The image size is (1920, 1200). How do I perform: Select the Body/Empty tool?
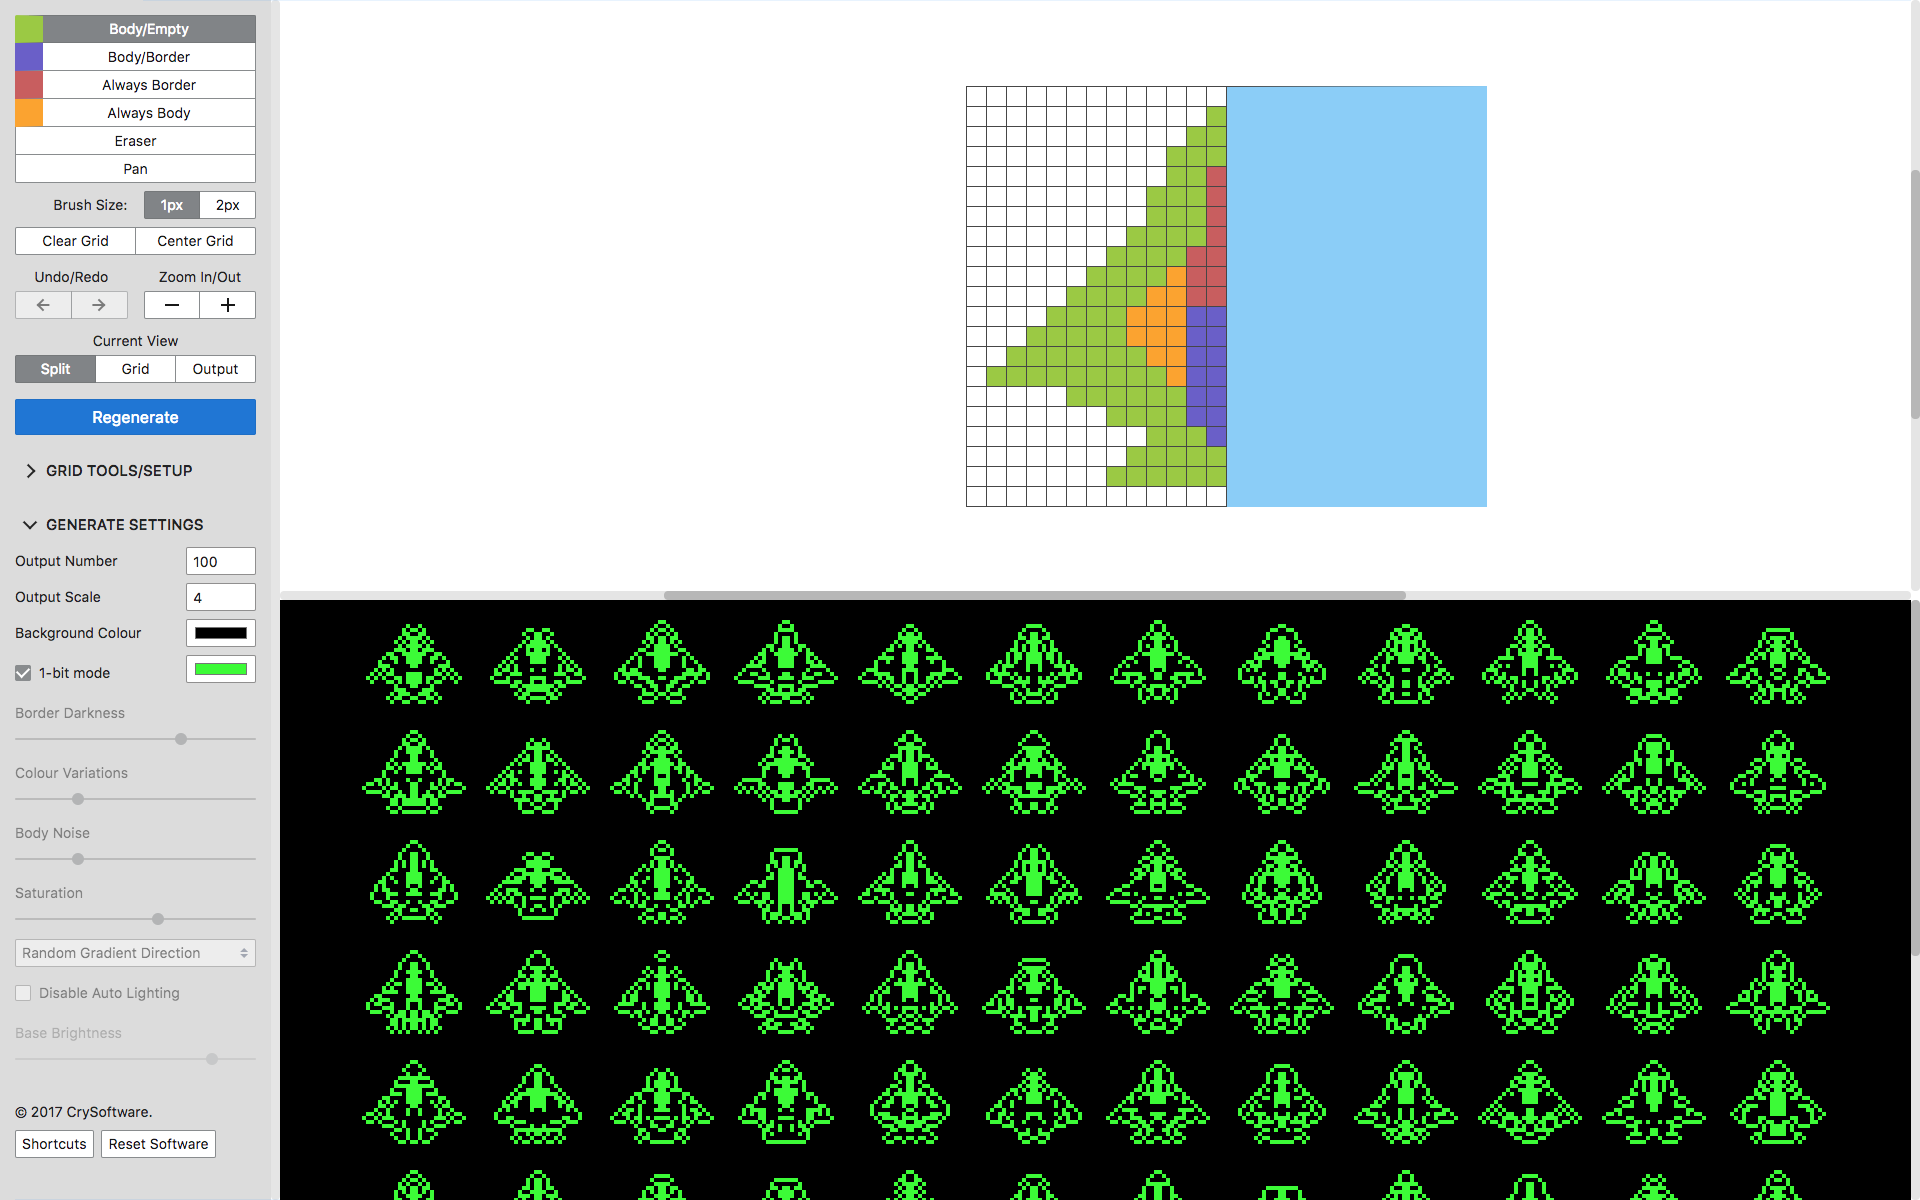pyautogui.click(x=147, y=26)
